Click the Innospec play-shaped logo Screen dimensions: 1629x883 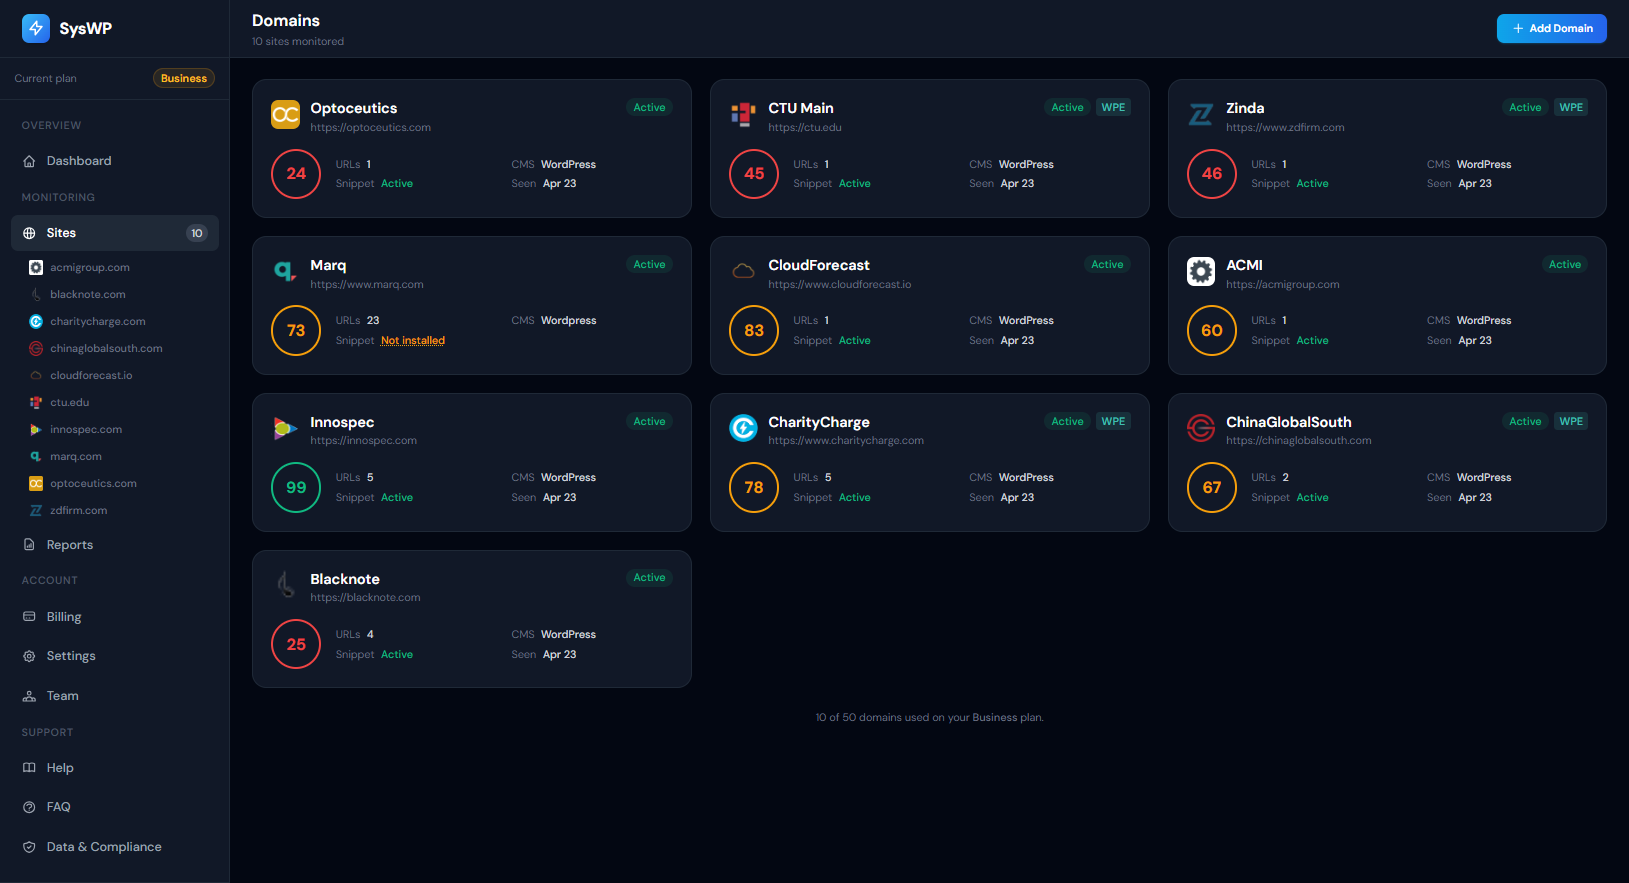click(285, 429)
